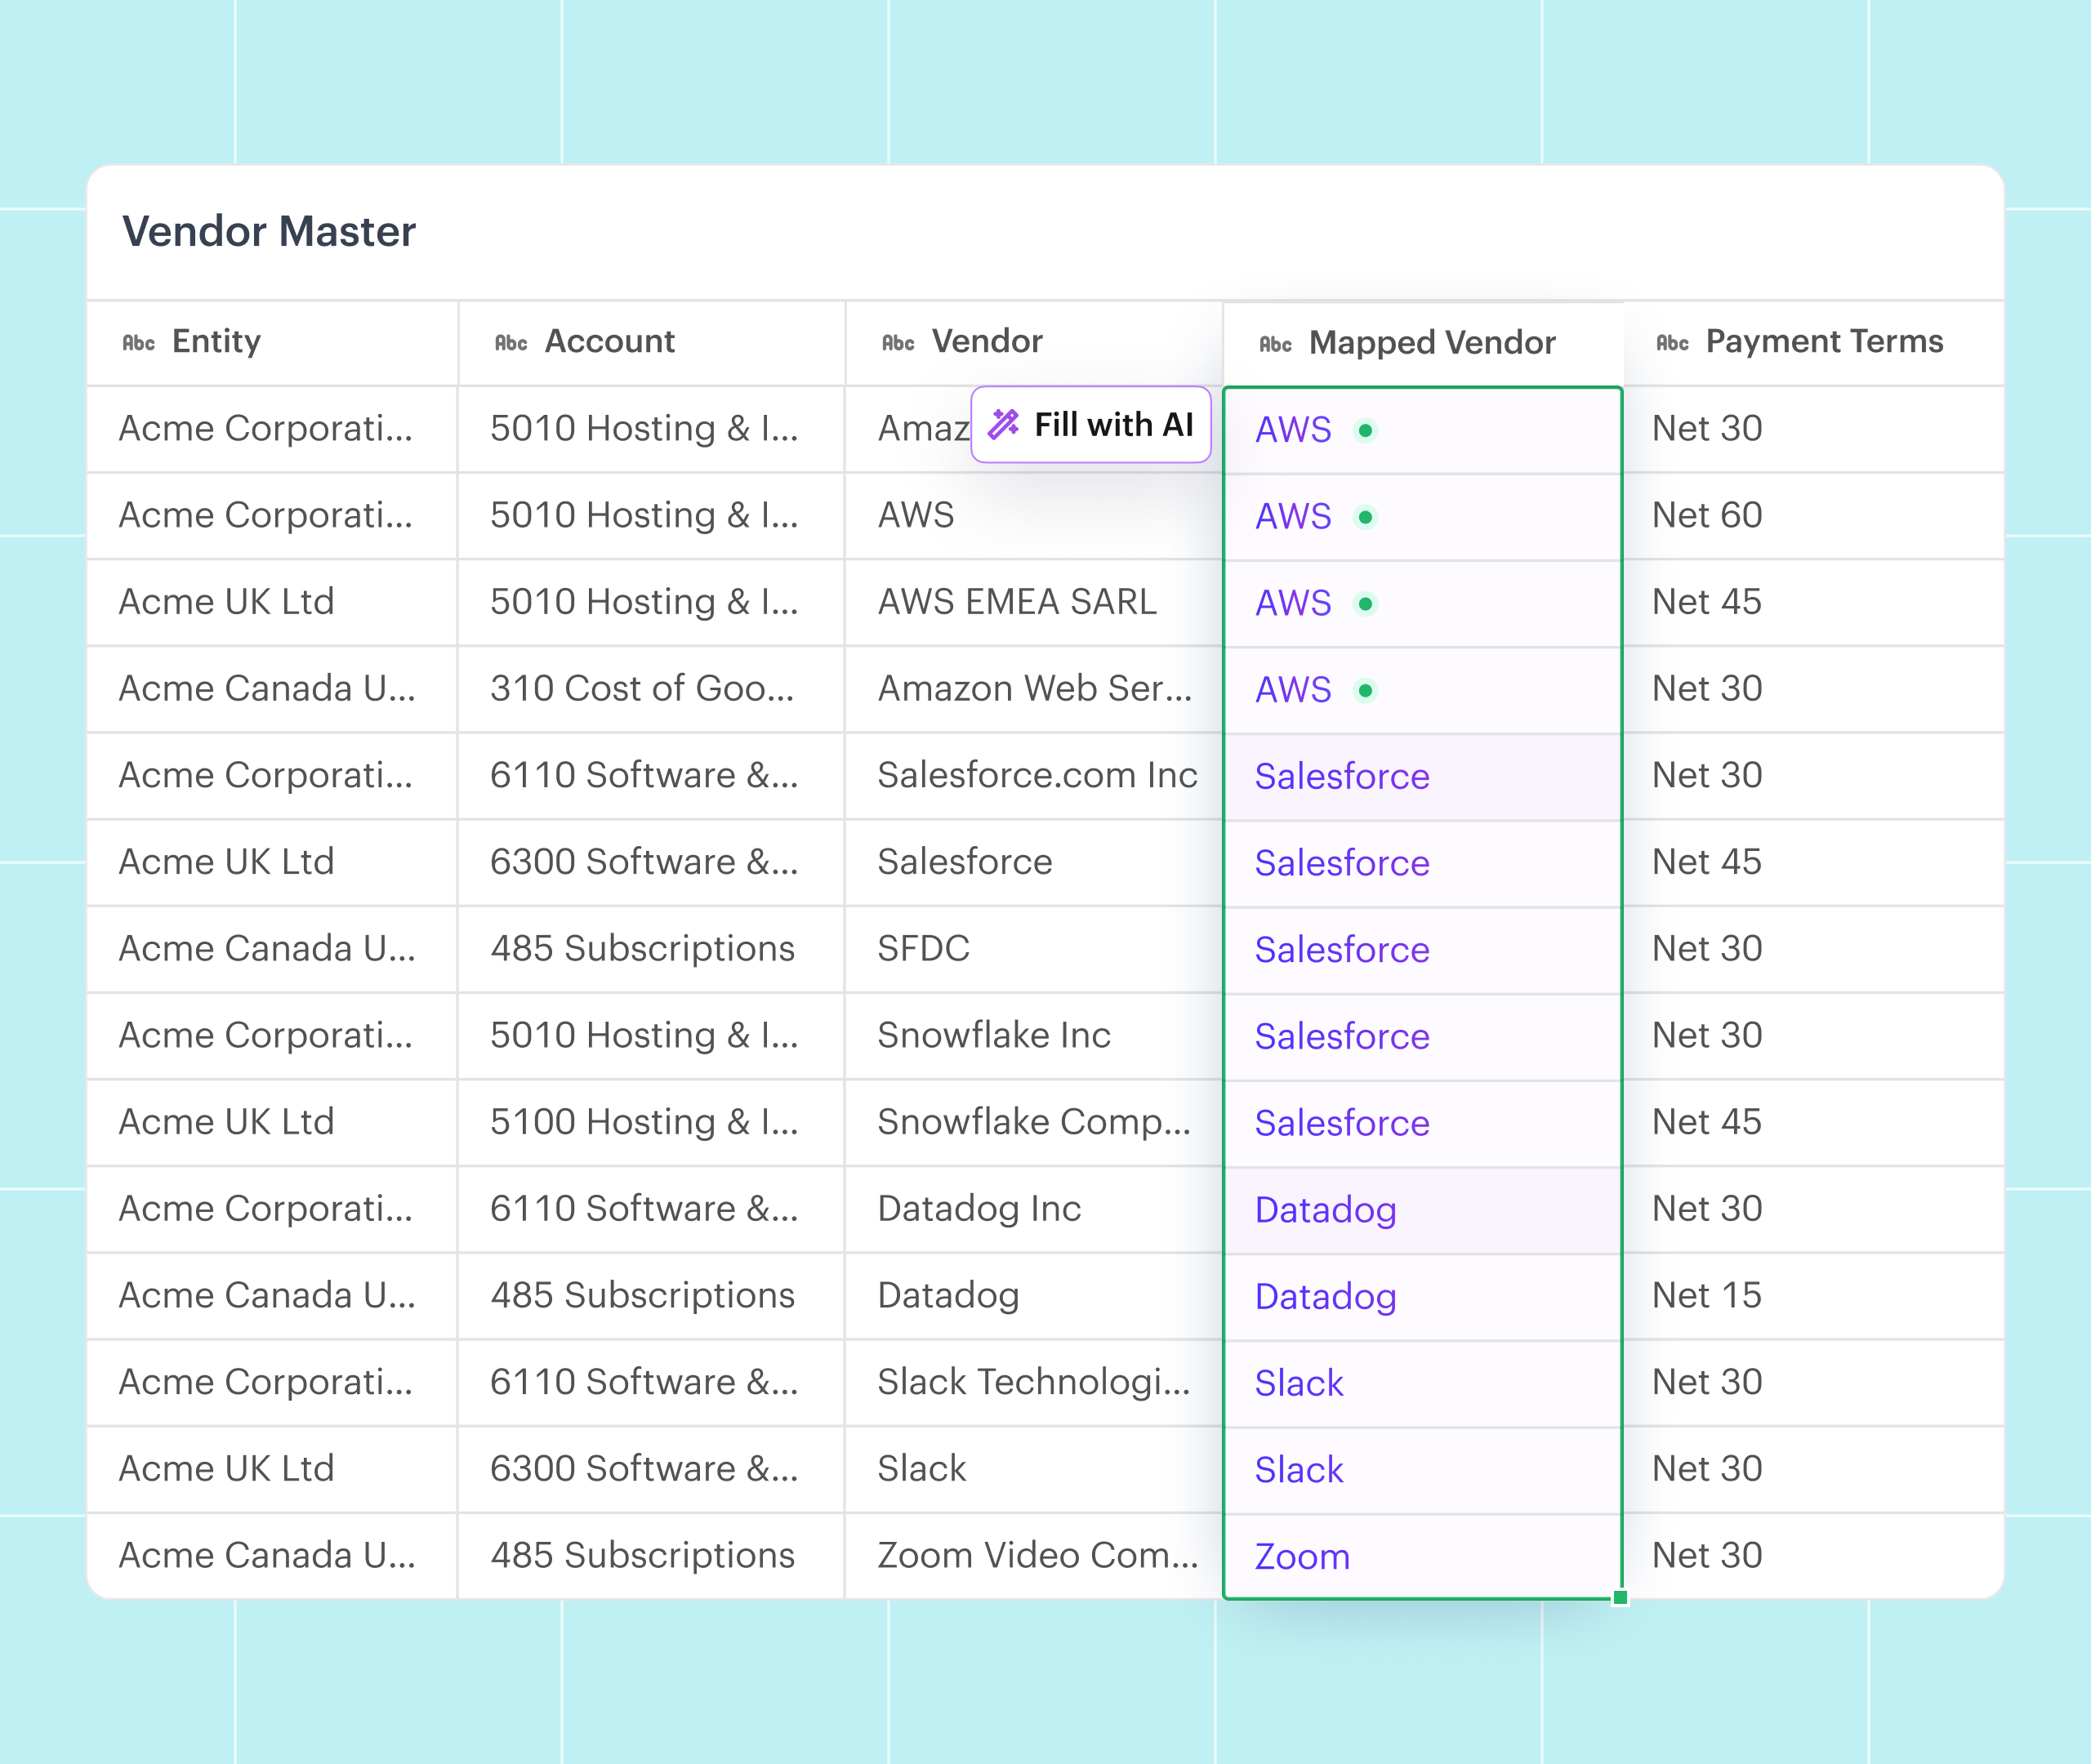The width and height of the screenshot is (2091, 1764).
Task: Click the Zoom Video Com... vendor cell
Action: (1034, 1556)
